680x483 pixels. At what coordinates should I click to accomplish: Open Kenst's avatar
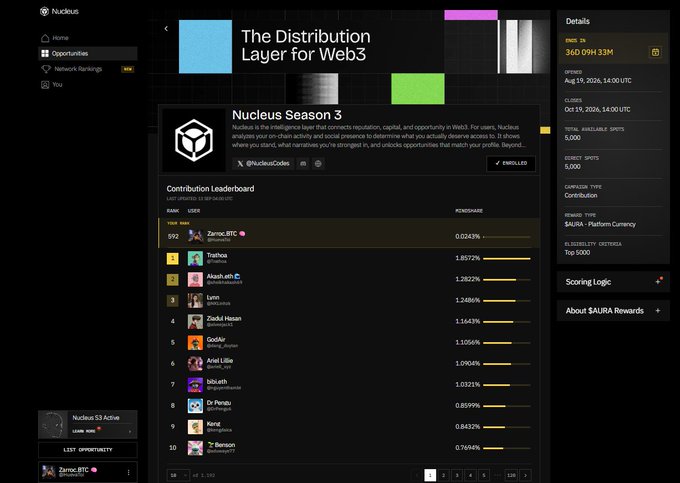click(195, 427)
